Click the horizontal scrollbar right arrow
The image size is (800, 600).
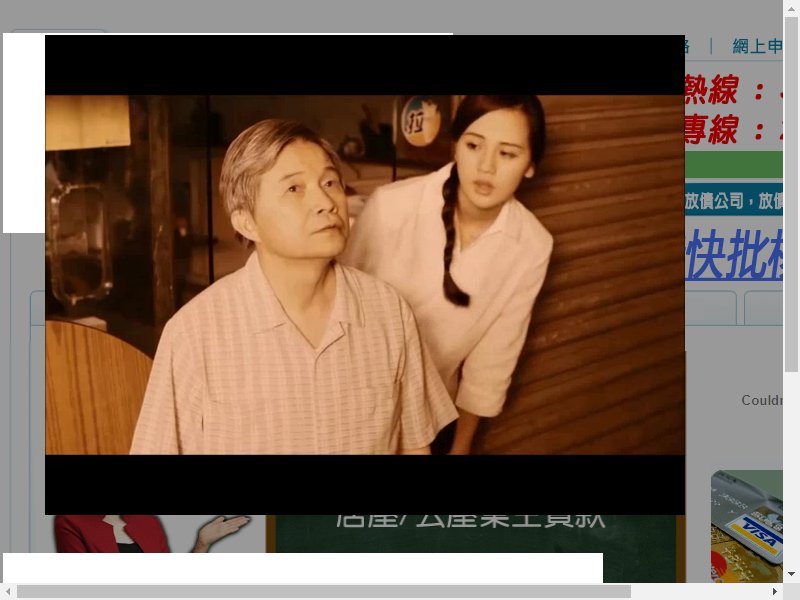click(x=774, y=591)
